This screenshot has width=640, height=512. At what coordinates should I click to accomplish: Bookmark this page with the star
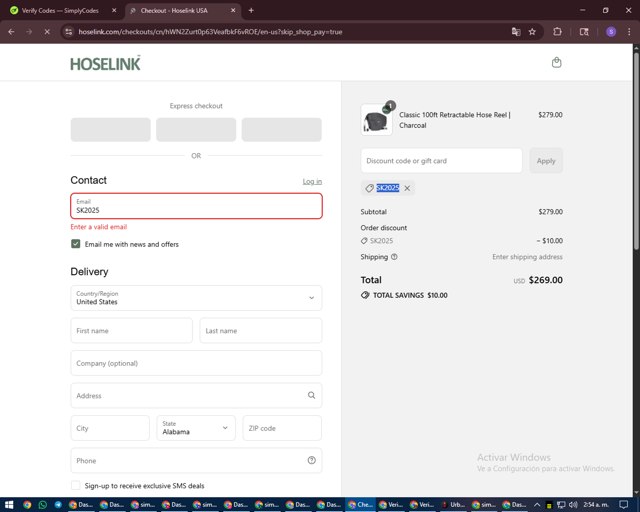pyautogui.click(x=532, y=32)
